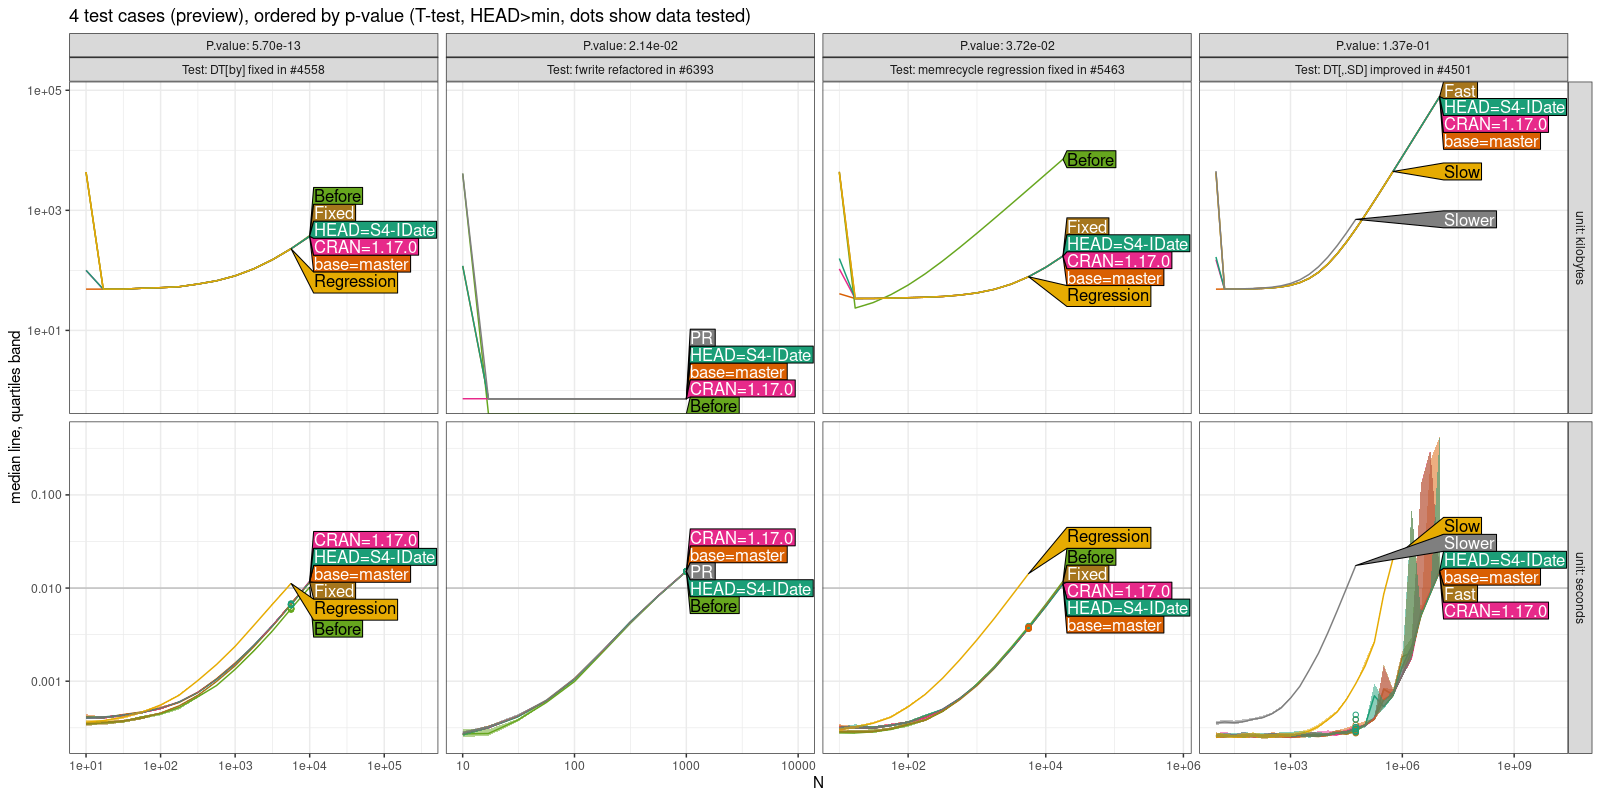Click 'Before' label in memrecycle kilobytes panel
Viewport: 1600px width, 800px height.
pyautogui.click(x=1090, y=160)
